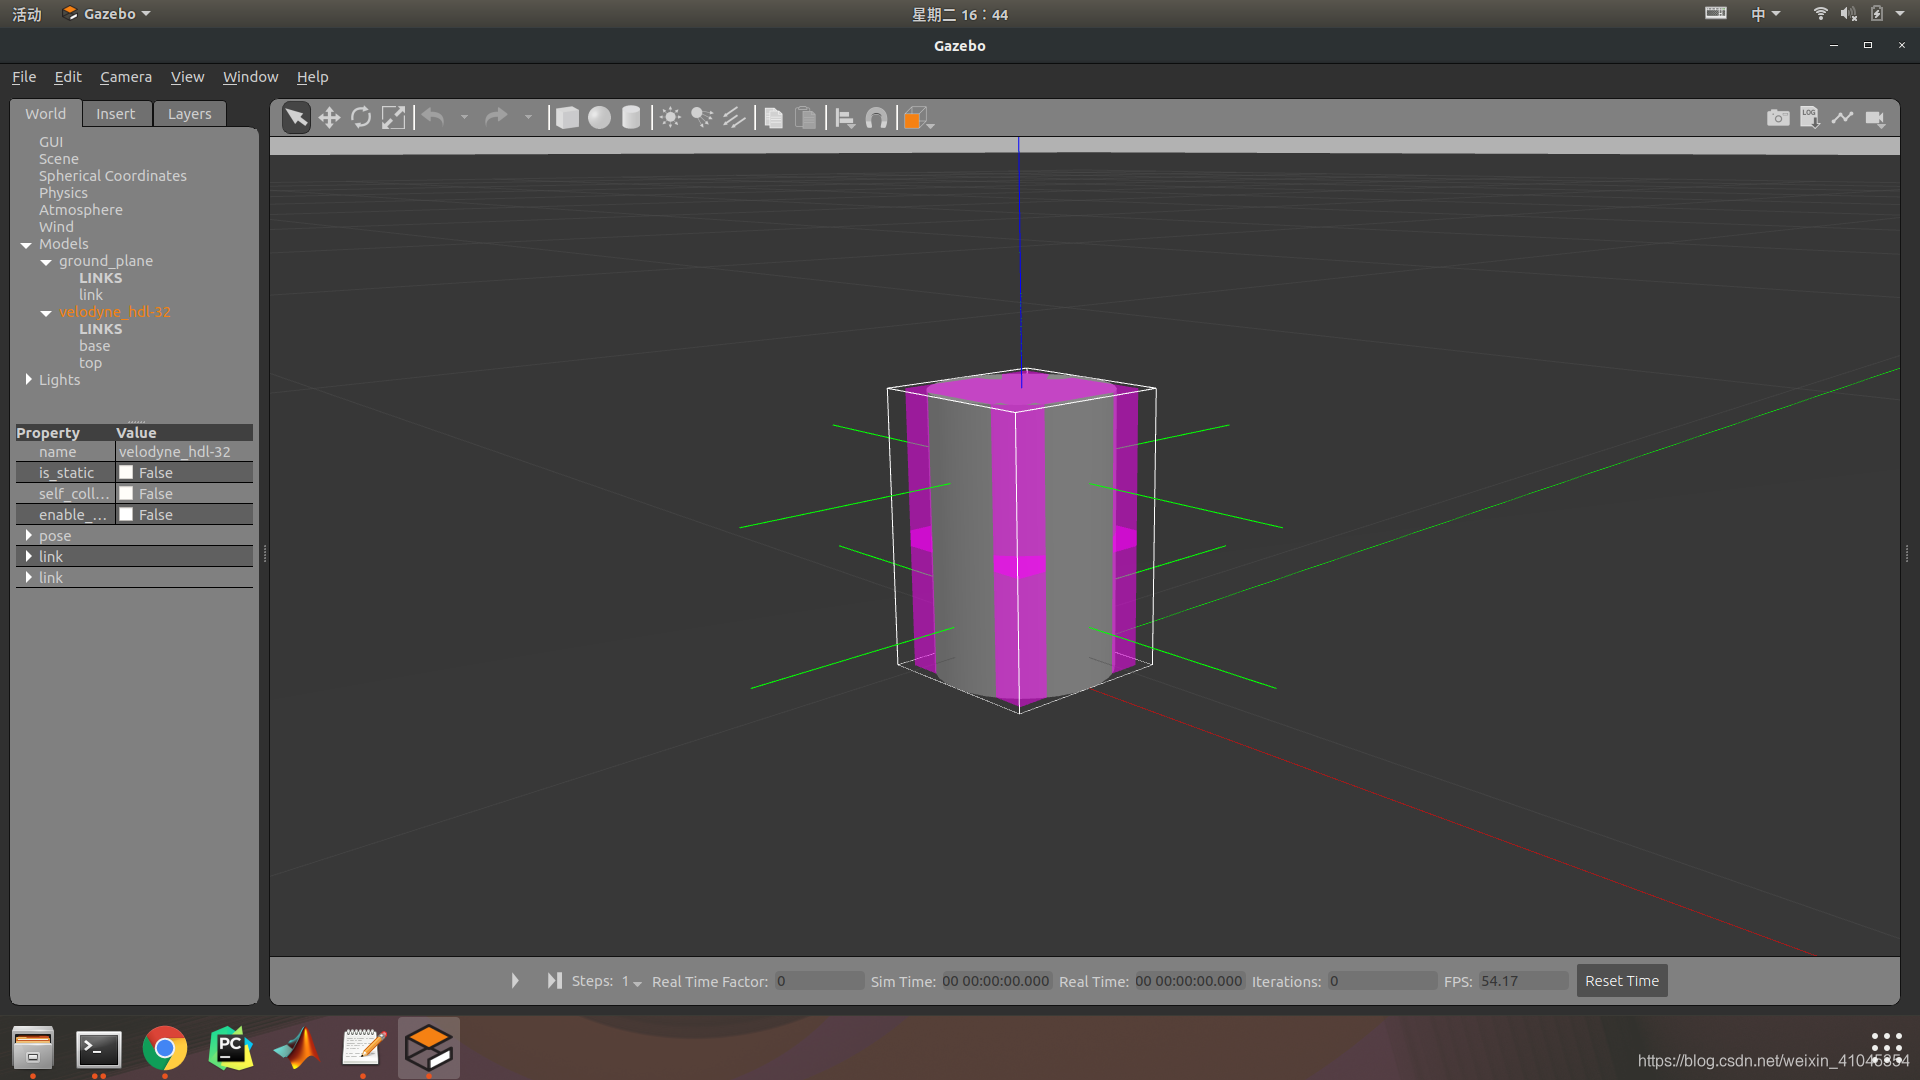Viewport: 1920px width, 1080px height.
Task: Toggle enable_ checkbox property
Action: [125, 514]
